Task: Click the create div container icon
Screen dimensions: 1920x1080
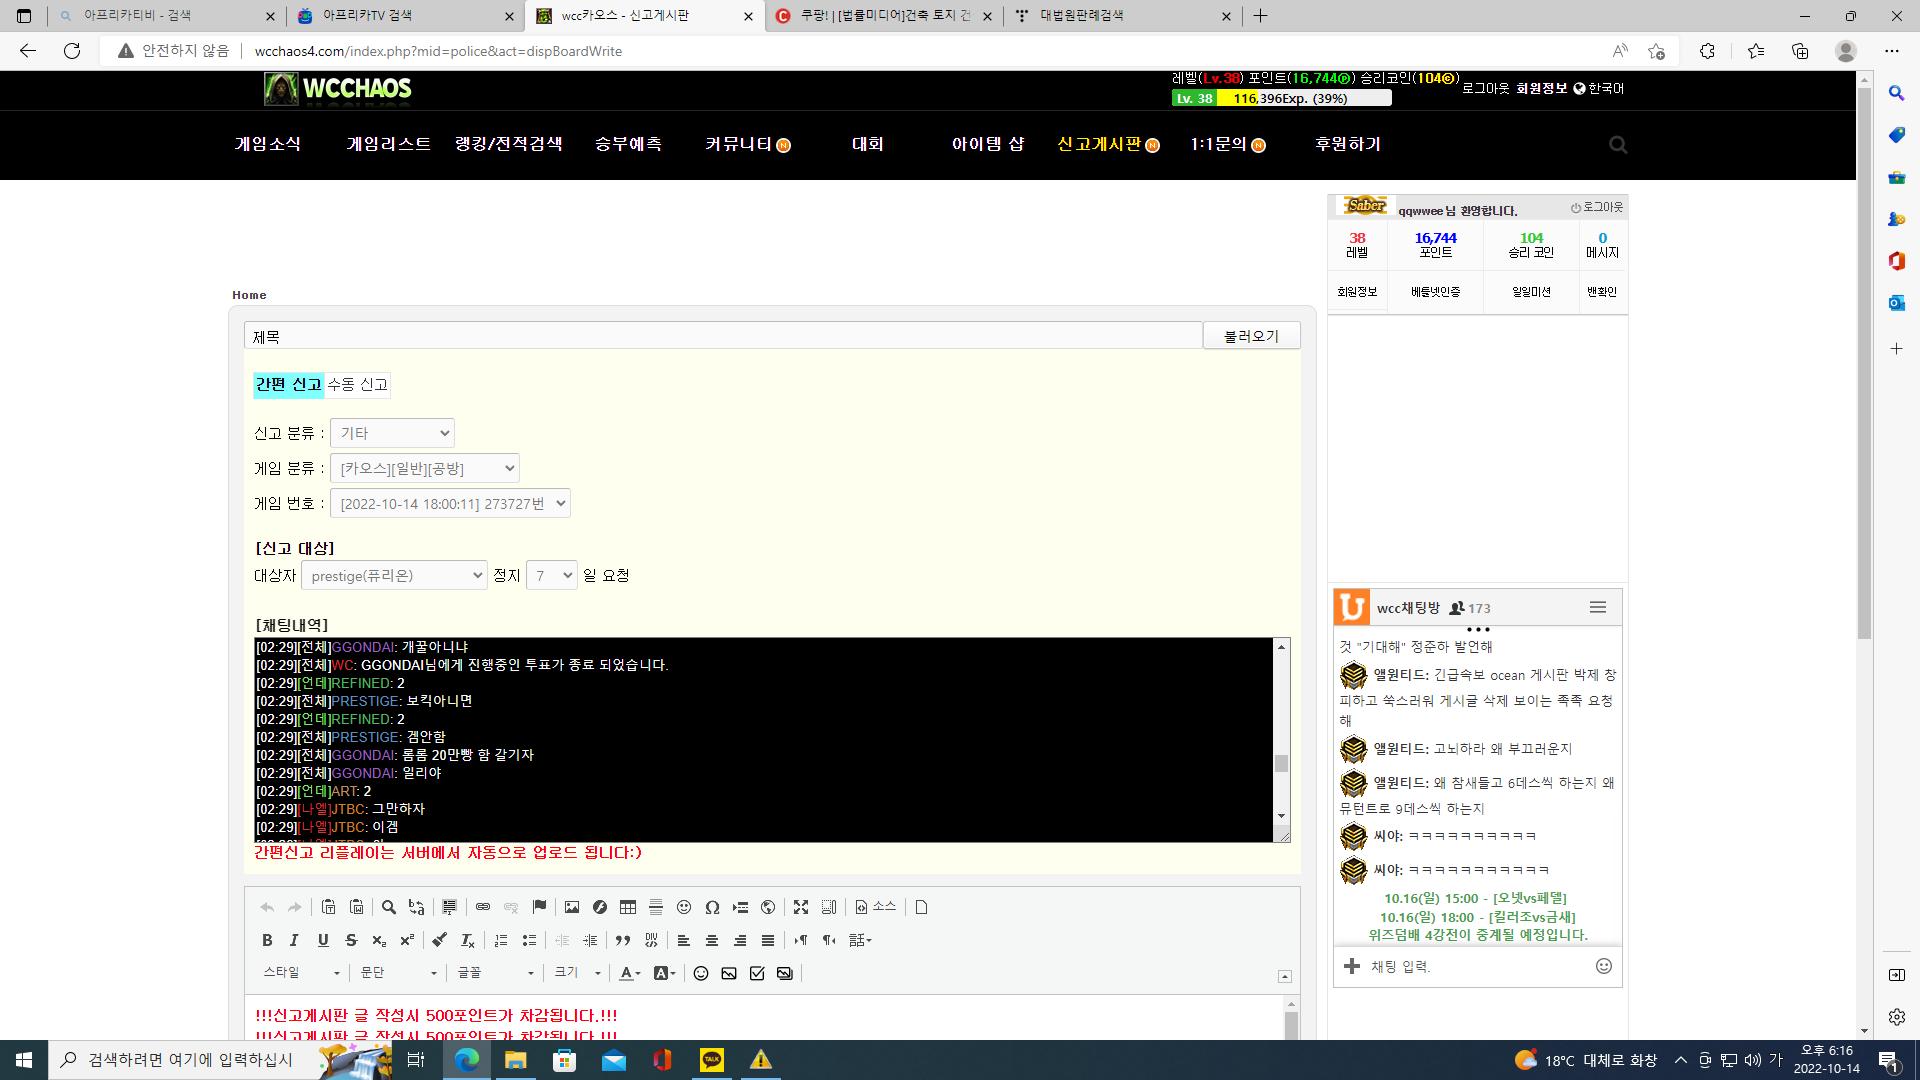Action: tap(651, 940)
